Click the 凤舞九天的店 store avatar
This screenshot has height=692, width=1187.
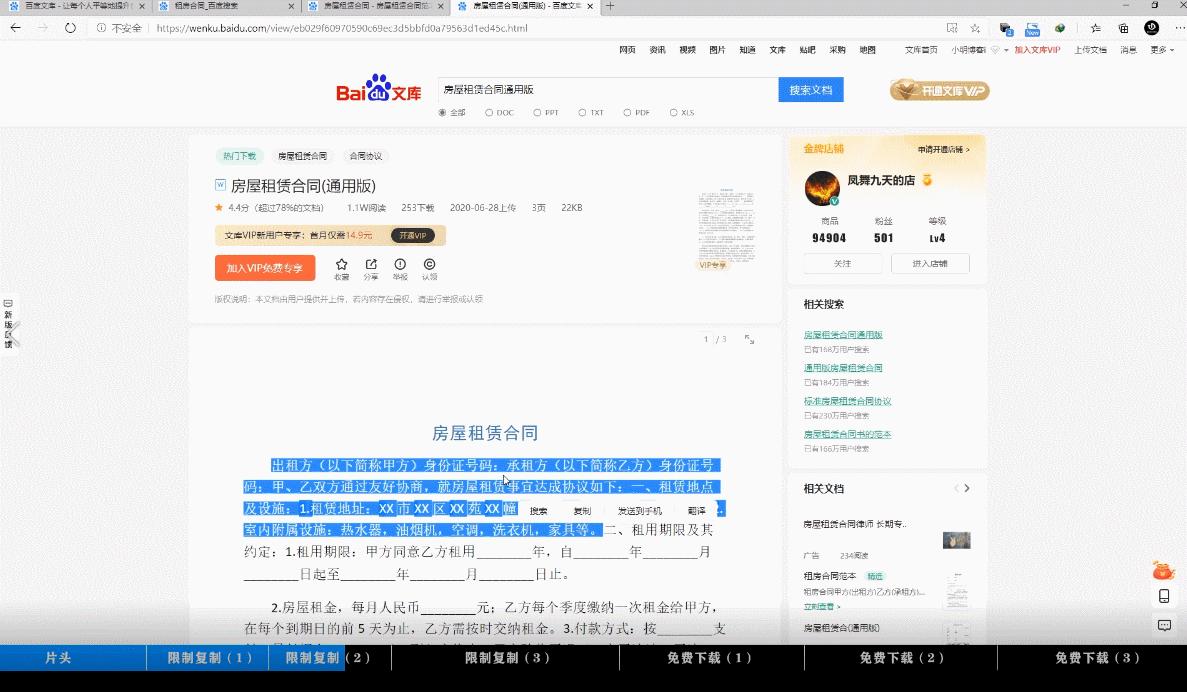pos(822,187)
